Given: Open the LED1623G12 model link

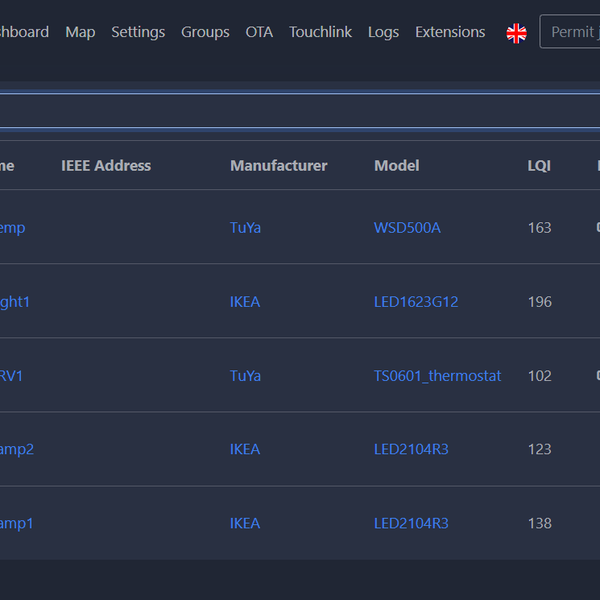Looking at the screenshot, I should pyautogui.click(x=416, y=302).
